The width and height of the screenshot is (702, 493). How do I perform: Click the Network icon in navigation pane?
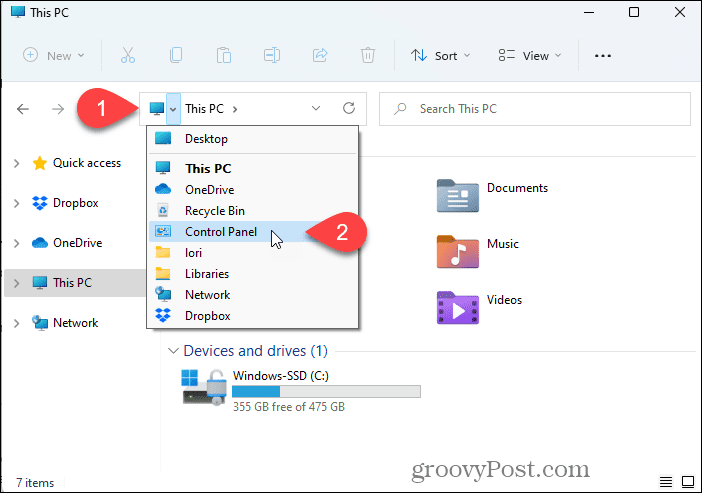pos(40,323)
